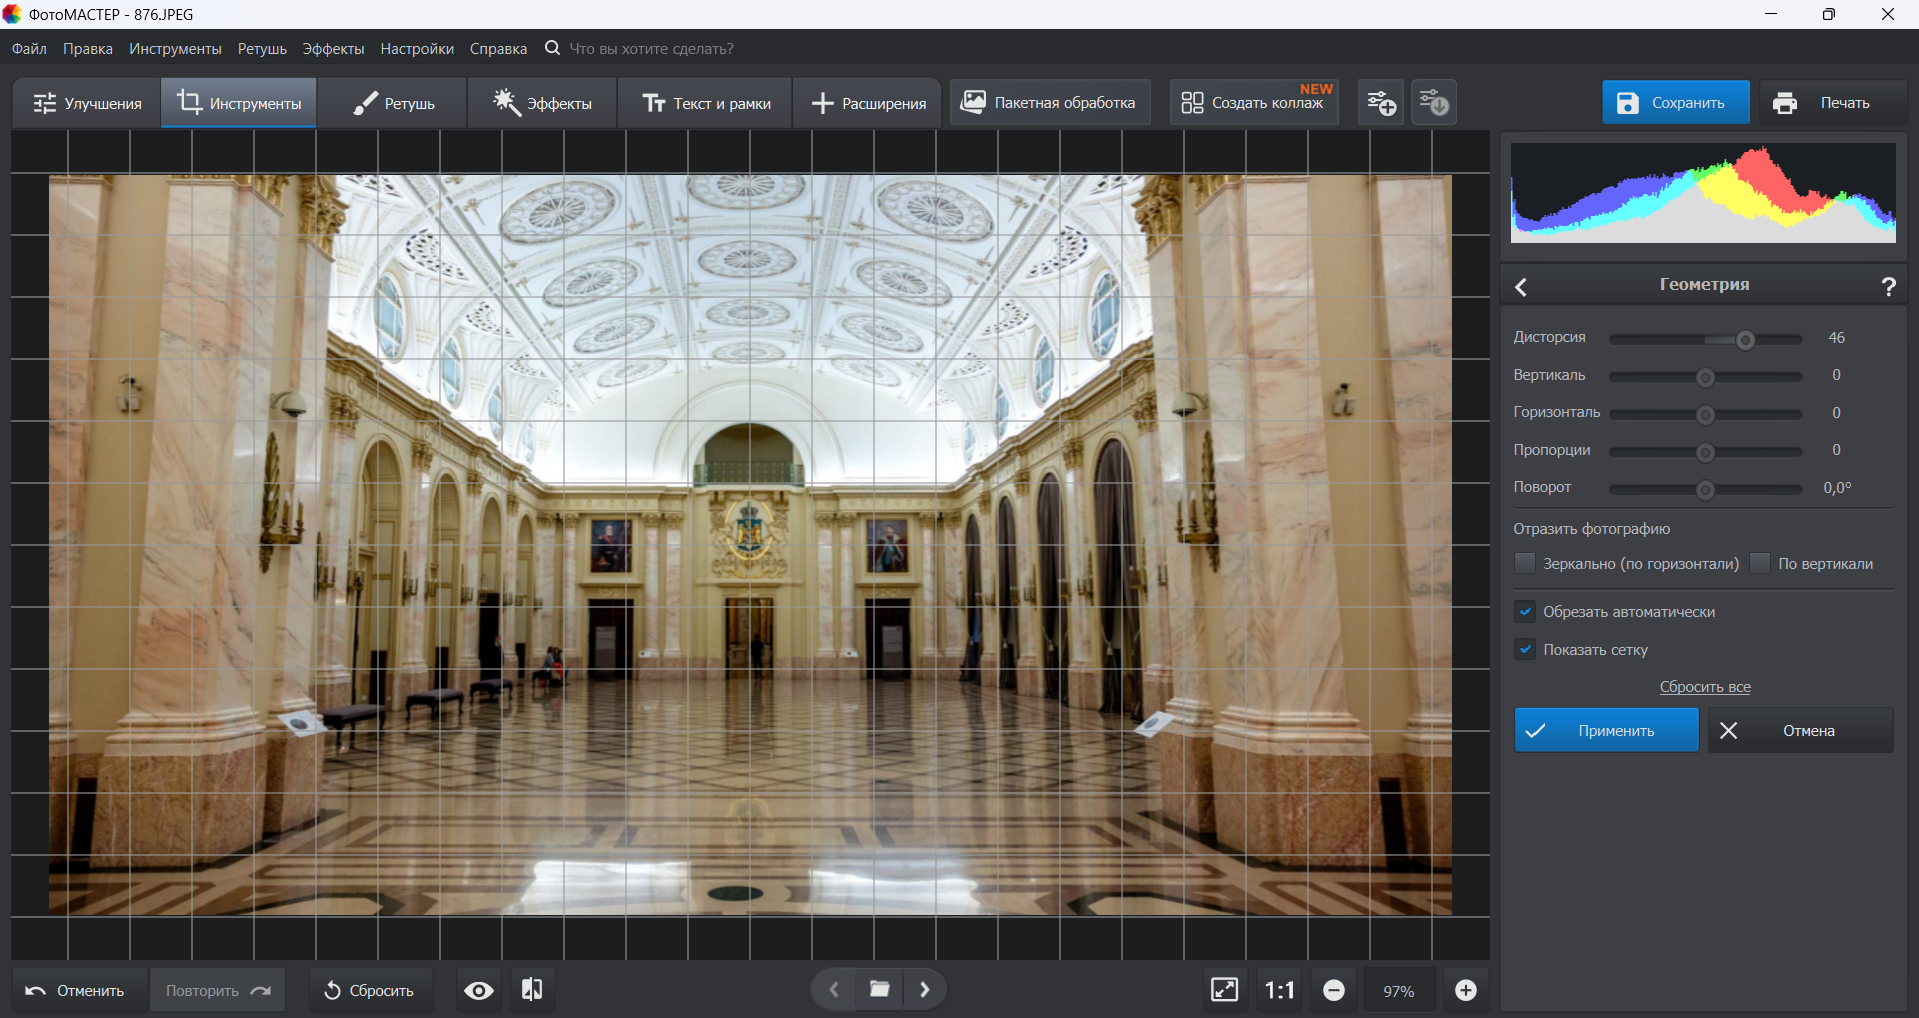Open help question mark in Геометрия panel
The width and height of the screenshot is (1919, 1018).
pos(1887,287)
